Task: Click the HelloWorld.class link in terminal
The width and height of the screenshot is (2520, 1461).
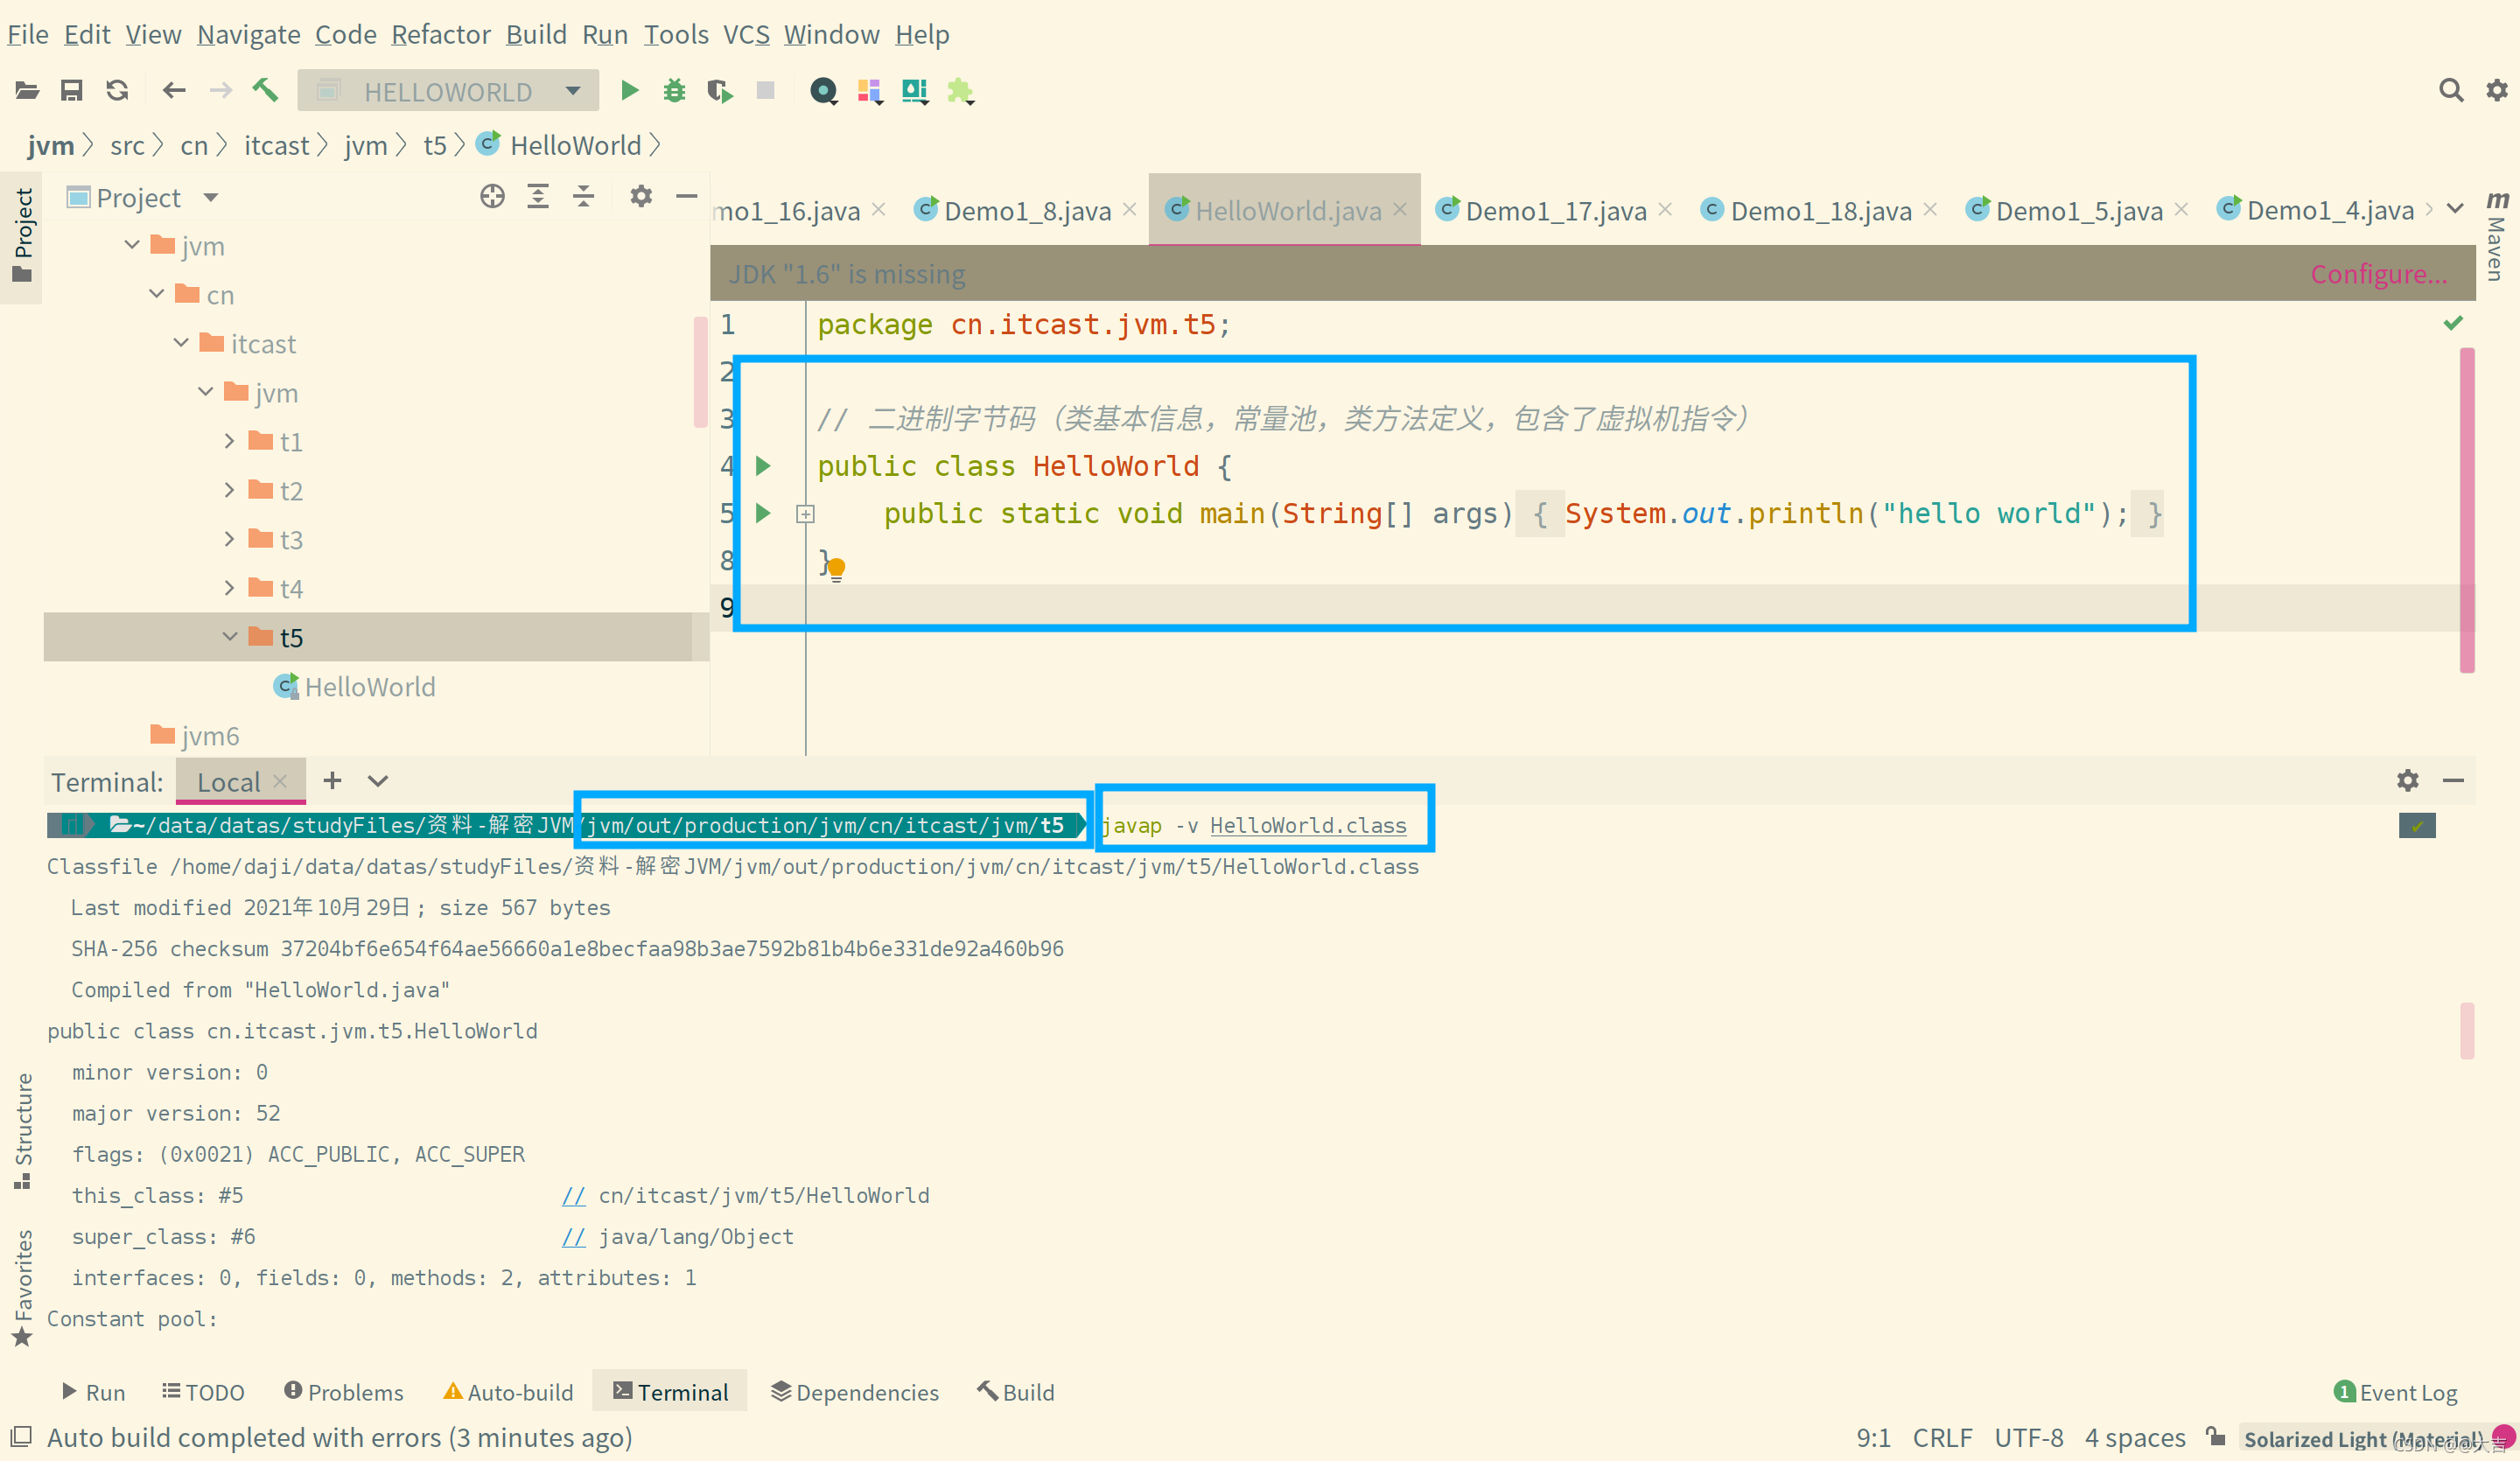Action: click(x=1308, y=825)
